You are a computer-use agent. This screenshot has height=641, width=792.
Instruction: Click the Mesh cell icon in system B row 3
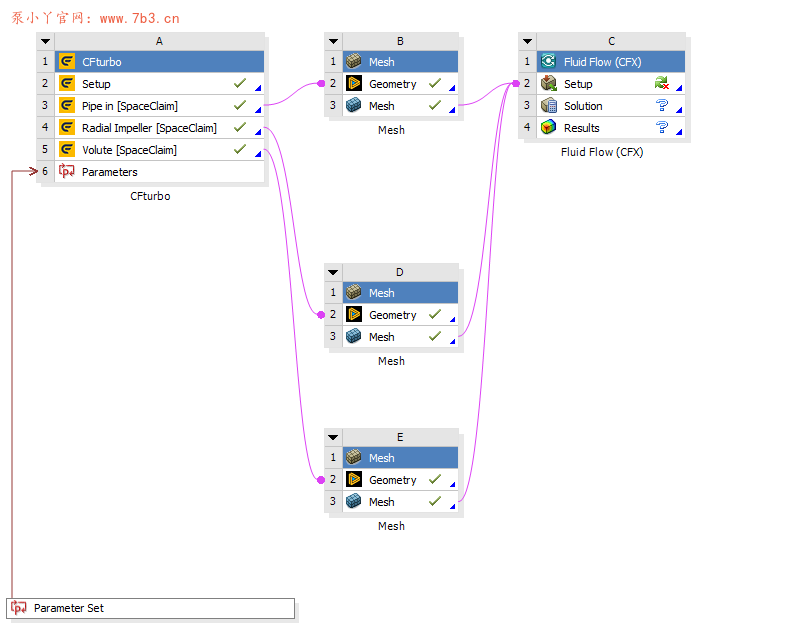(354, 106)
